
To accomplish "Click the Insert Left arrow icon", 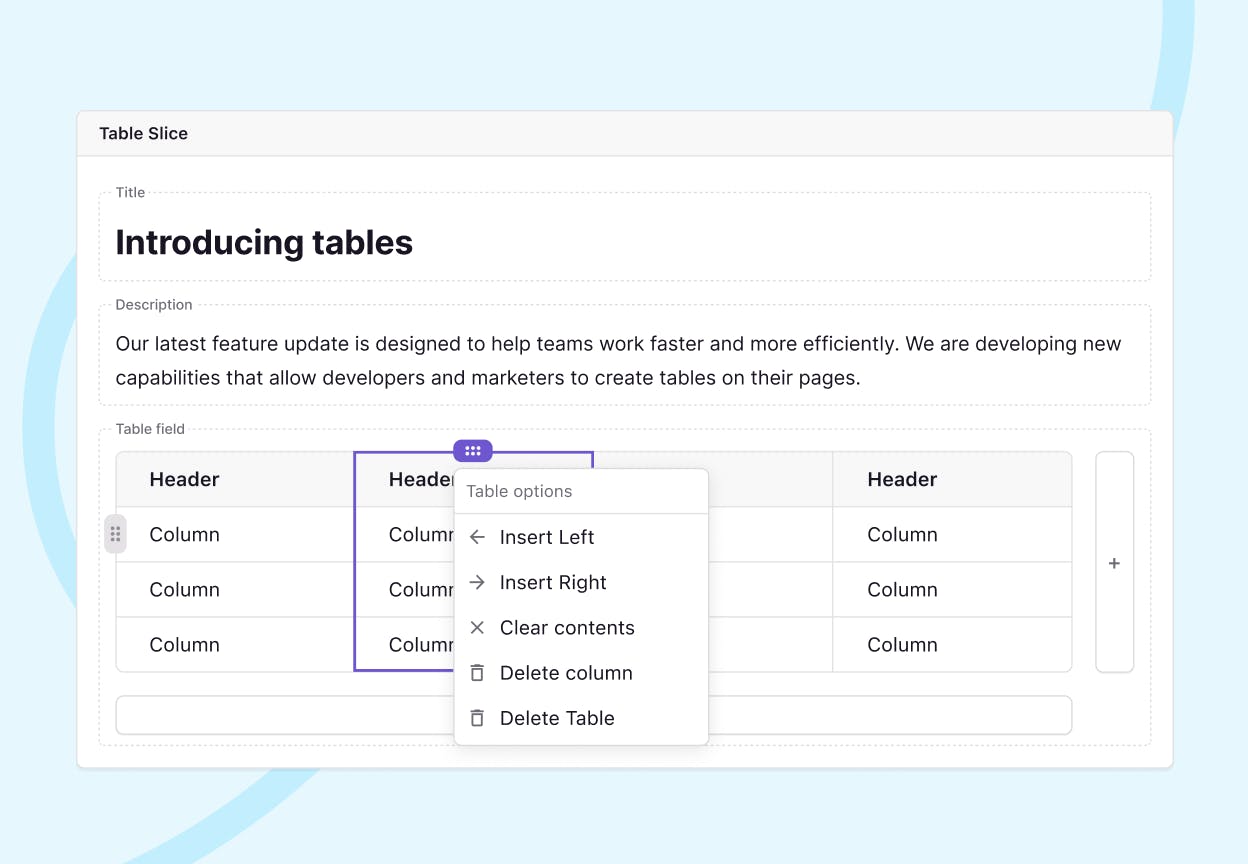I will pos(478,537).
